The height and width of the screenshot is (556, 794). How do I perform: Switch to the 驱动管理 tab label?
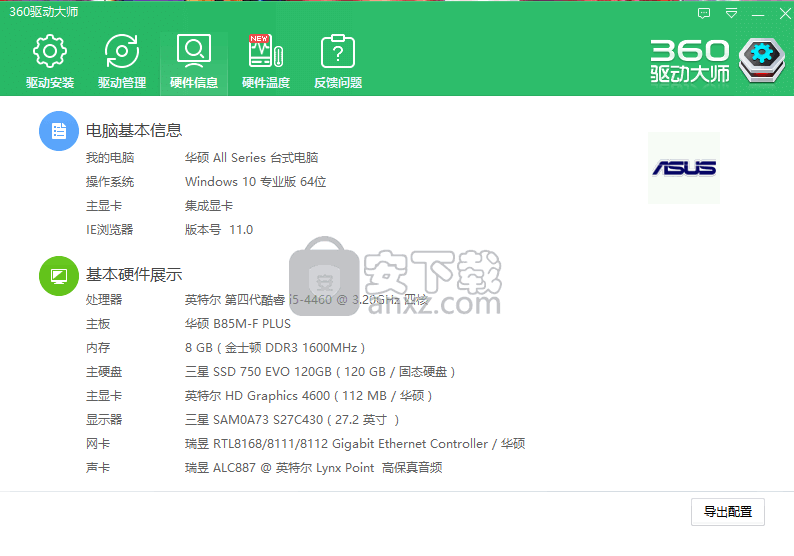(x=122, y=83)
